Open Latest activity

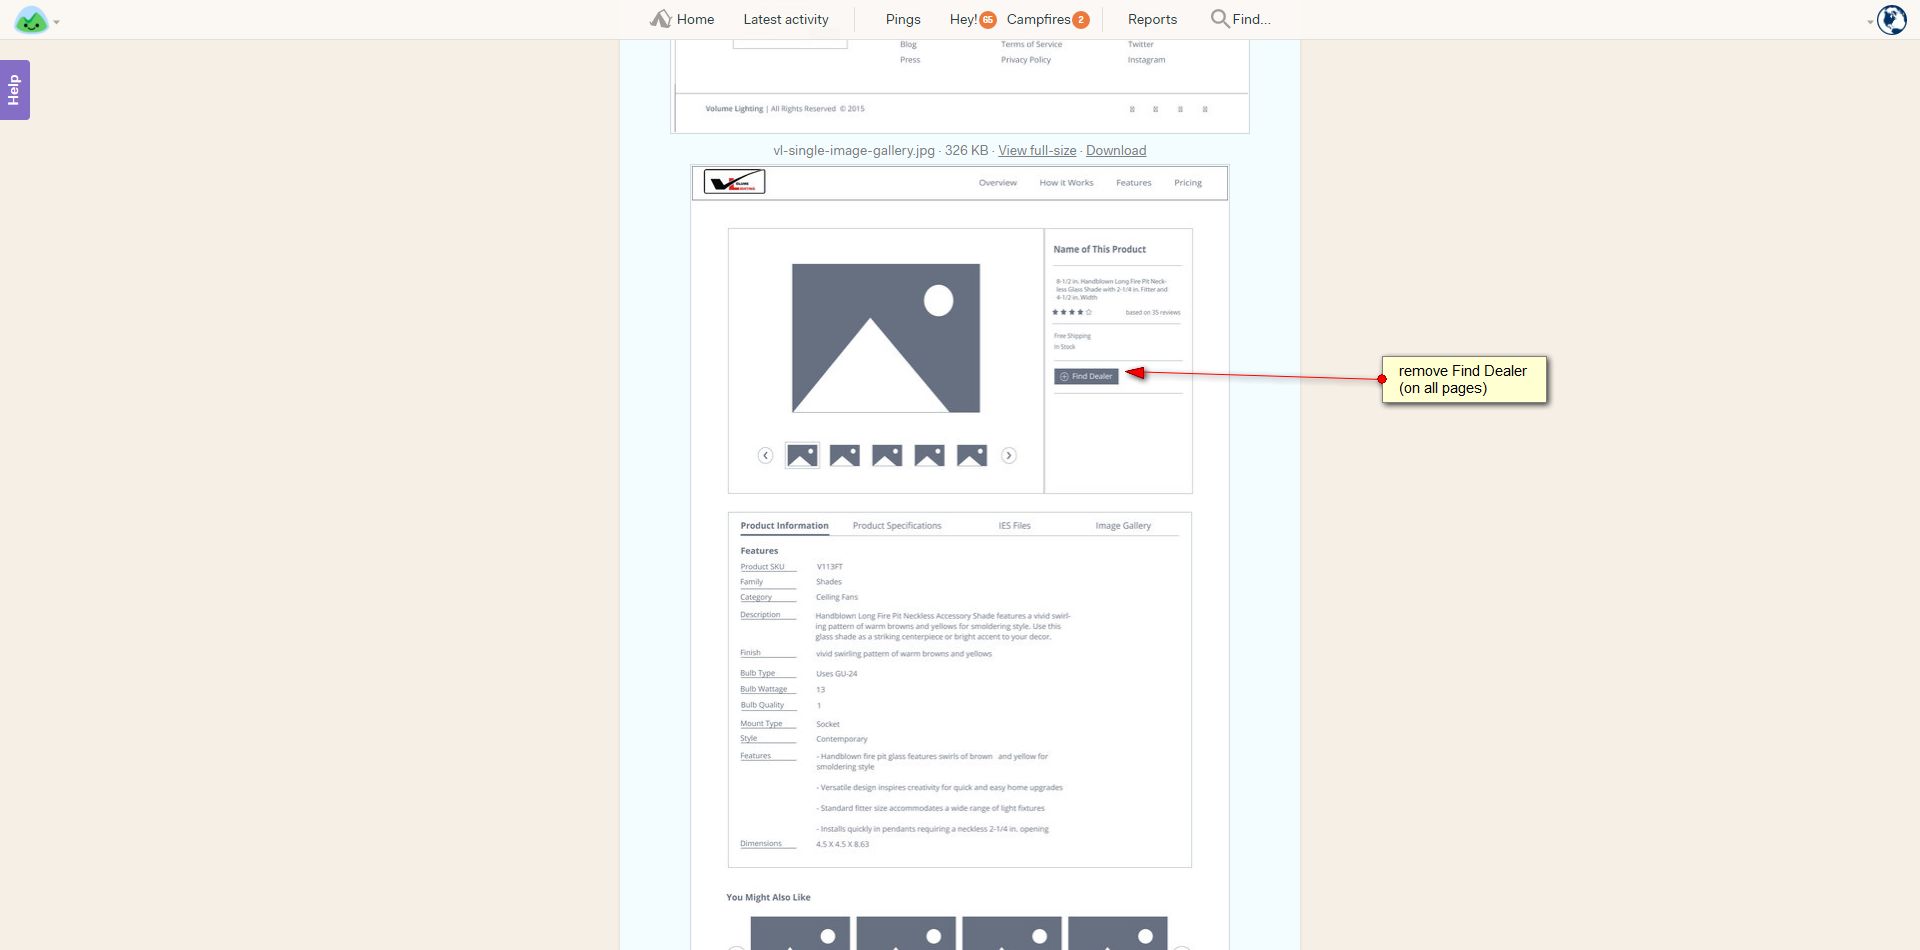[786, 19]
